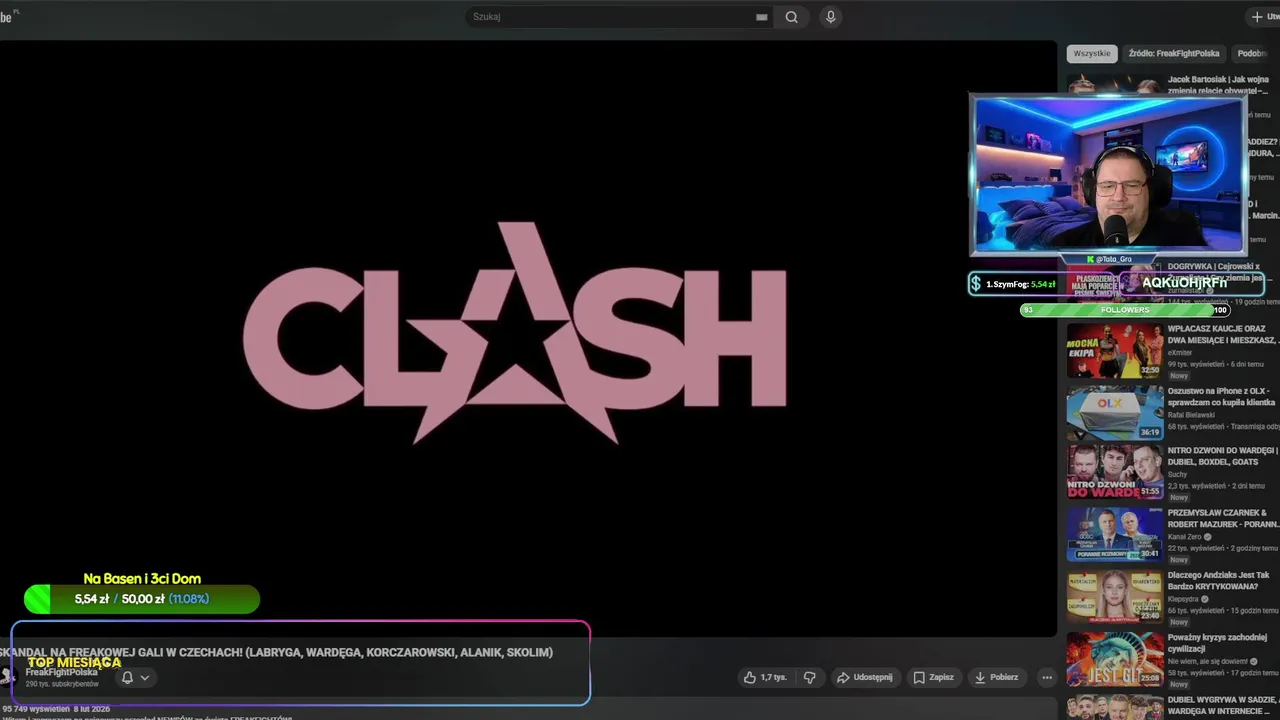
Task: Open title 'Poważny kryzys zachodniej cywilizacji'
Action: 1217,643
